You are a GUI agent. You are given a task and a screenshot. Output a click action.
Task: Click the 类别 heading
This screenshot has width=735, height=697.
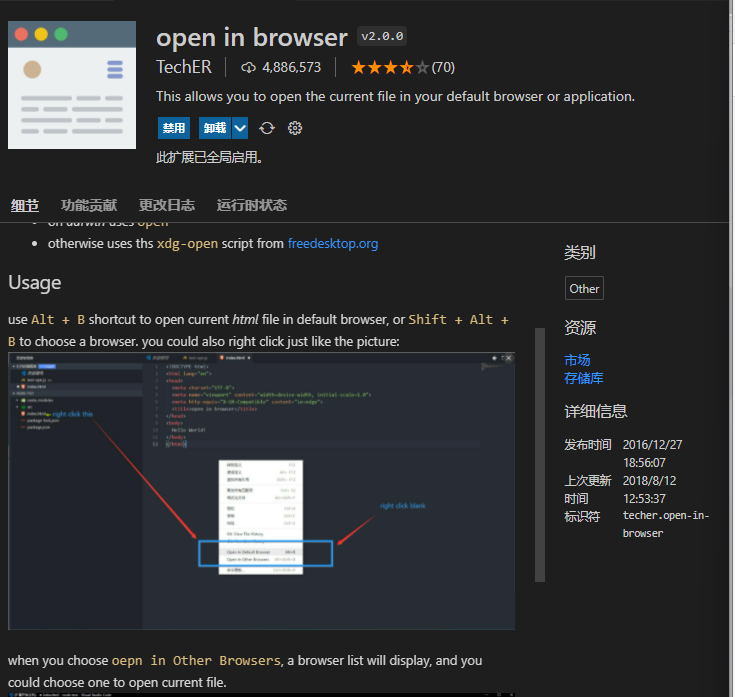point(580,253)
